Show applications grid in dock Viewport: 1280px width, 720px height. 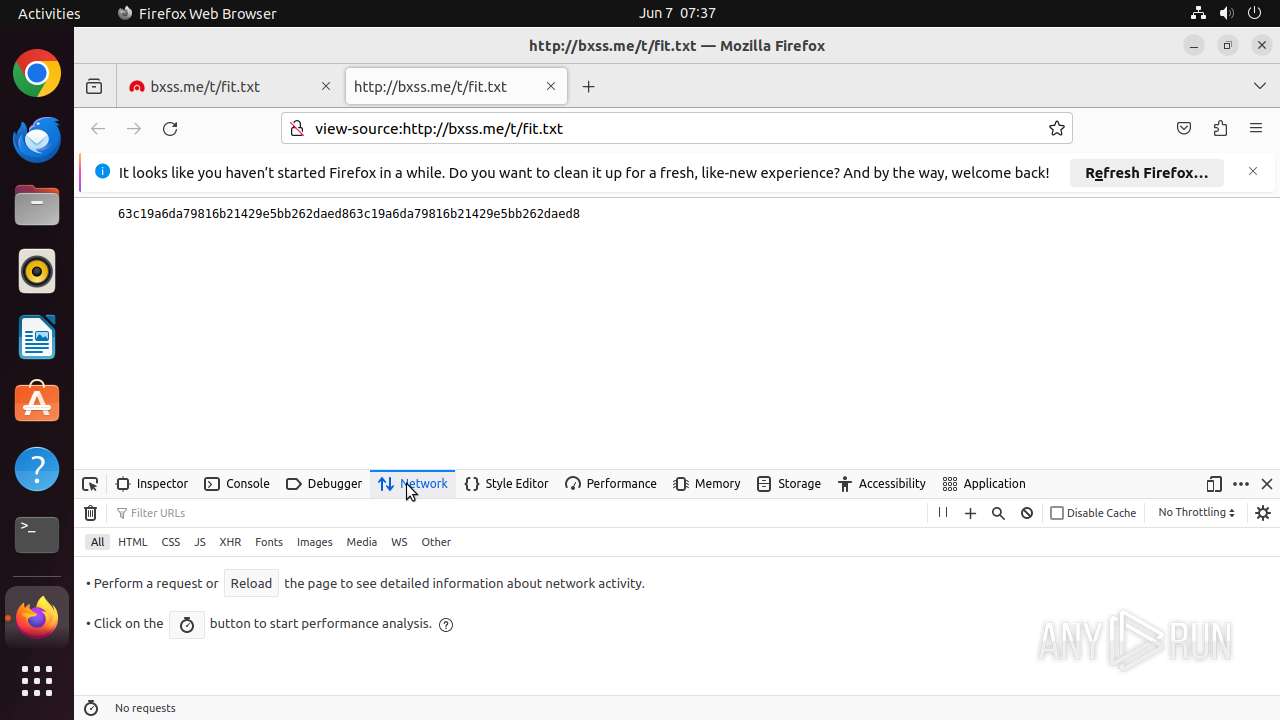click(37, 680)
